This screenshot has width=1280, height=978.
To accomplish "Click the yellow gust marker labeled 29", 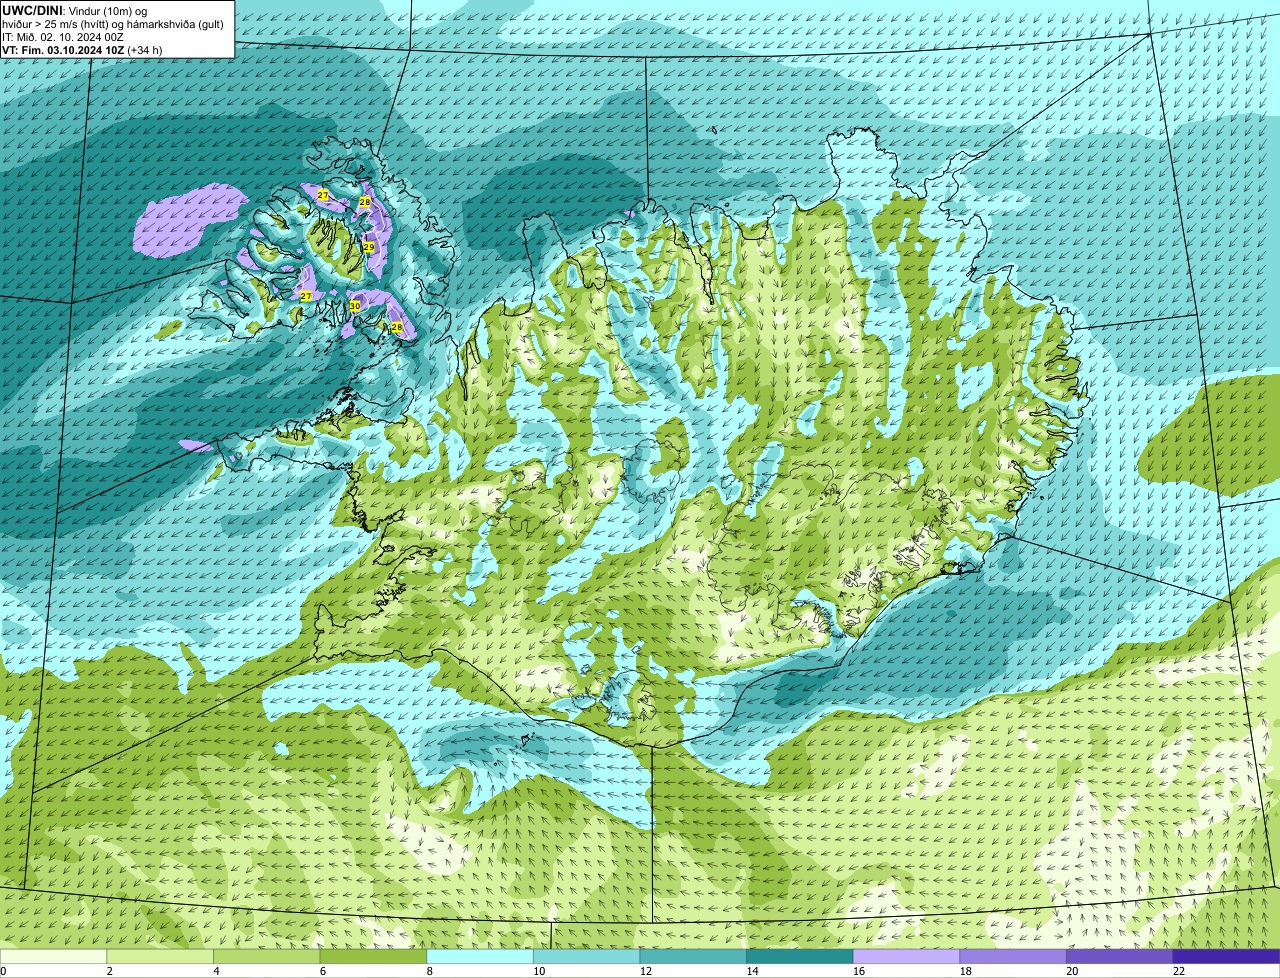I will click(369, 247).
